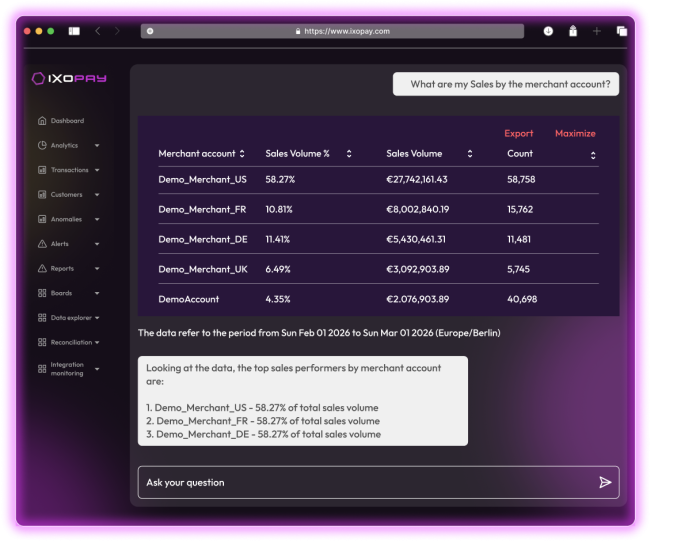This screenshot has width=700, height=542.
Task: Sort by Merchant account column
Action: tap(242, 154)
